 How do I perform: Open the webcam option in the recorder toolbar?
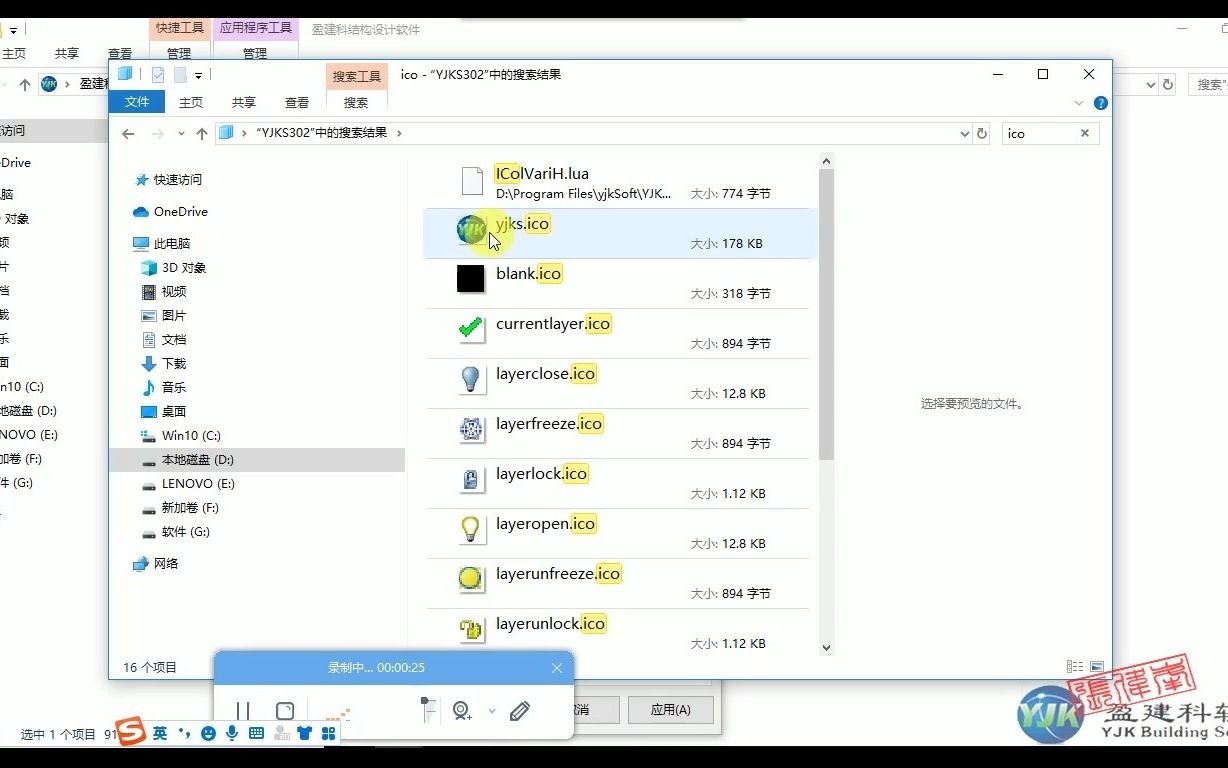[461, 710]
